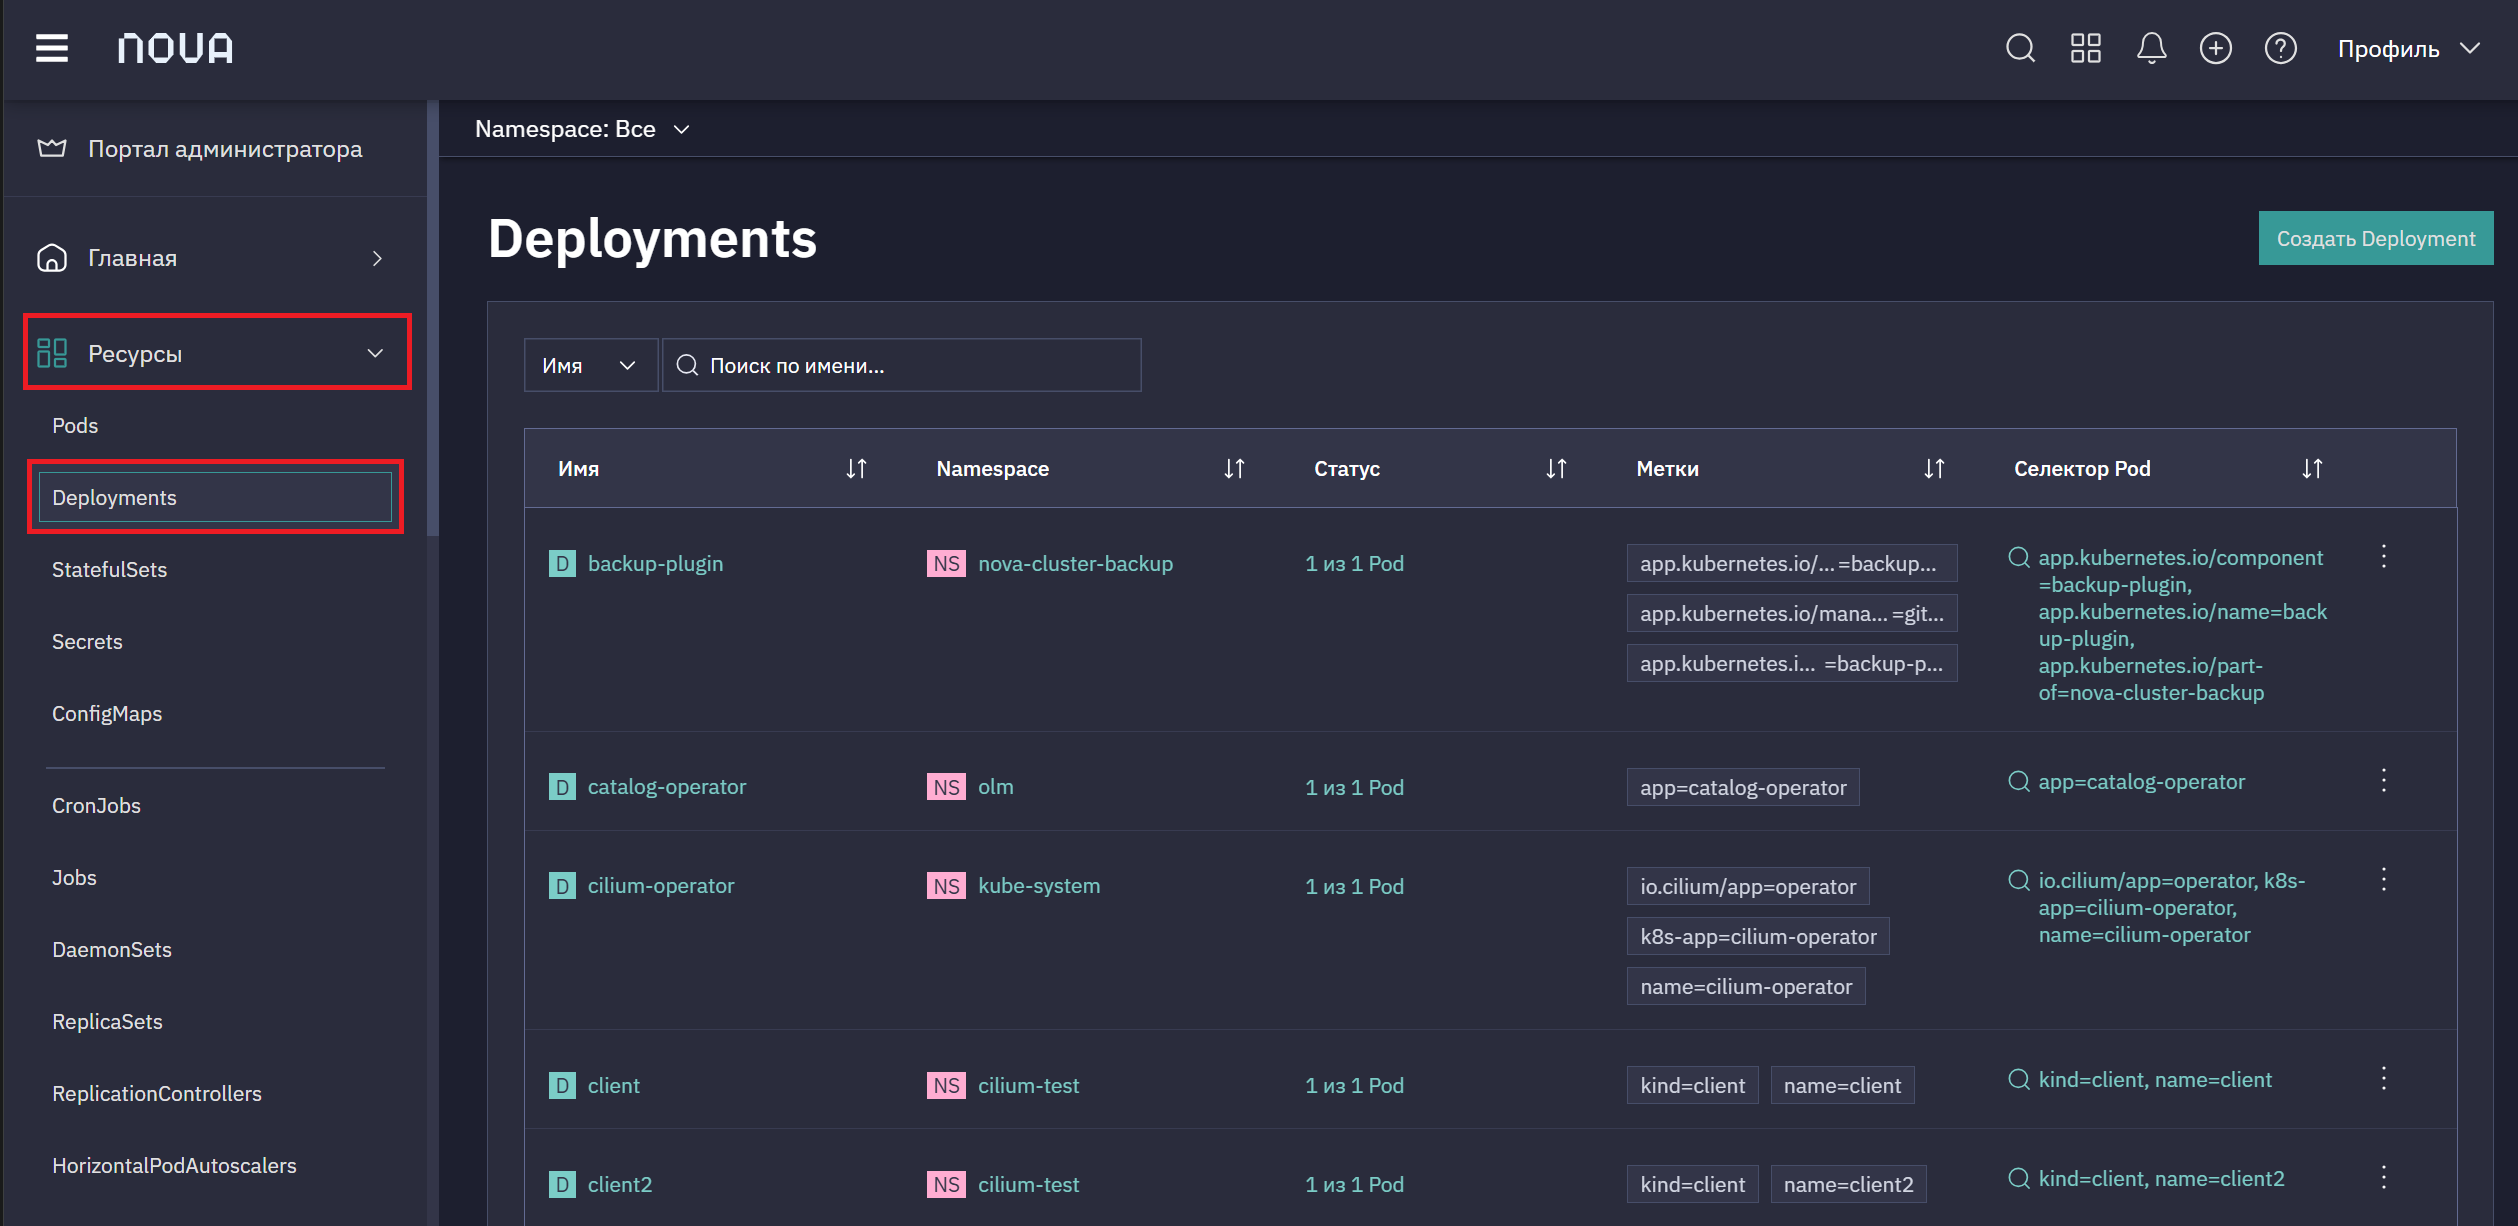The width and height of the screenshot is (2518, 1226).
Task: Open HorizontalPodAutoscalers in the sidebar
Action: tap(174, 1165)
